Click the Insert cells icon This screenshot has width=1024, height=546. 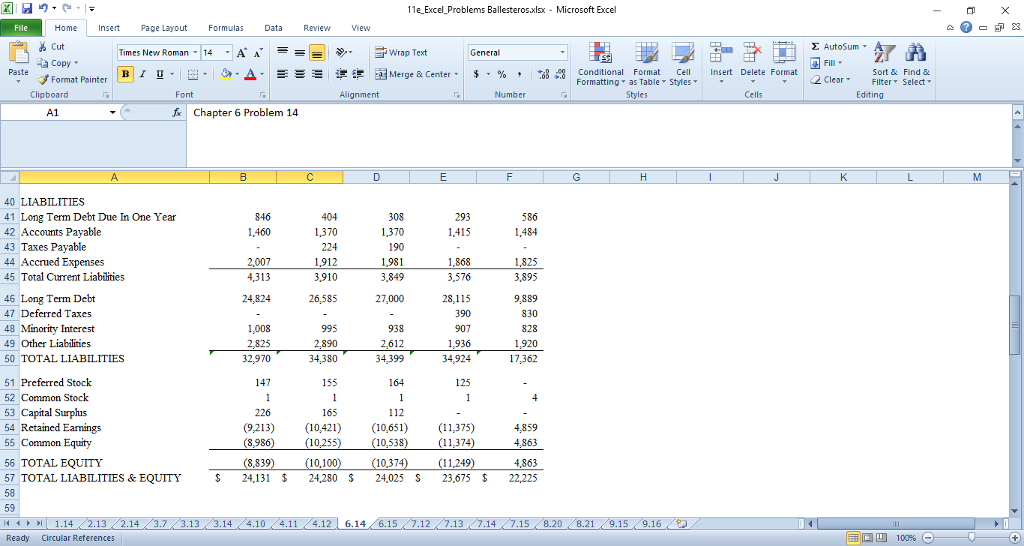[721, 54]
